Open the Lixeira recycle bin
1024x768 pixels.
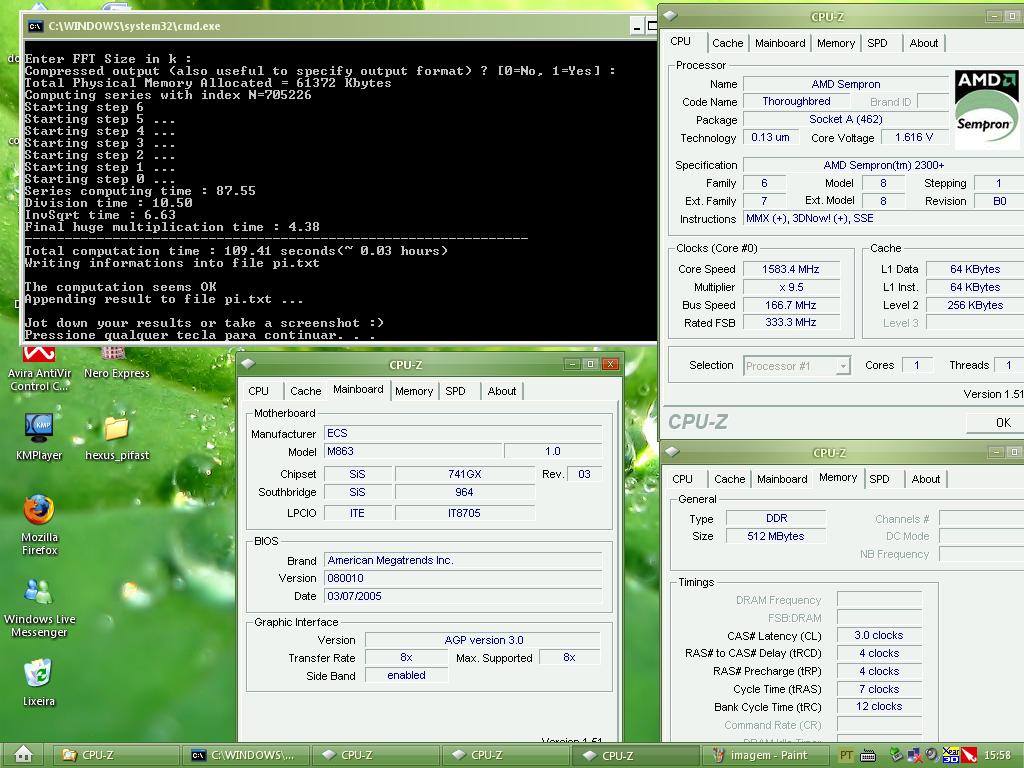pyautogui.click(x=39, y=682)
